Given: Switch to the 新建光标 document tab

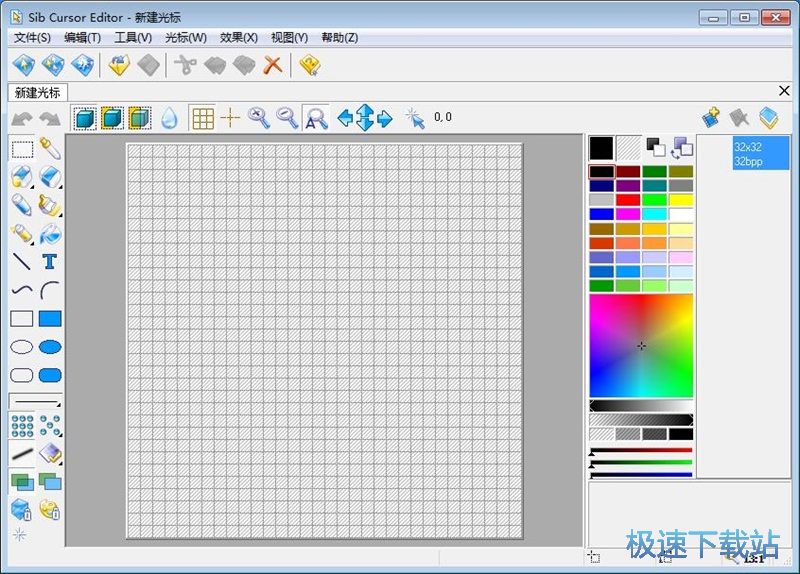Looking at the screenshot, I should (x=35, y=92).
